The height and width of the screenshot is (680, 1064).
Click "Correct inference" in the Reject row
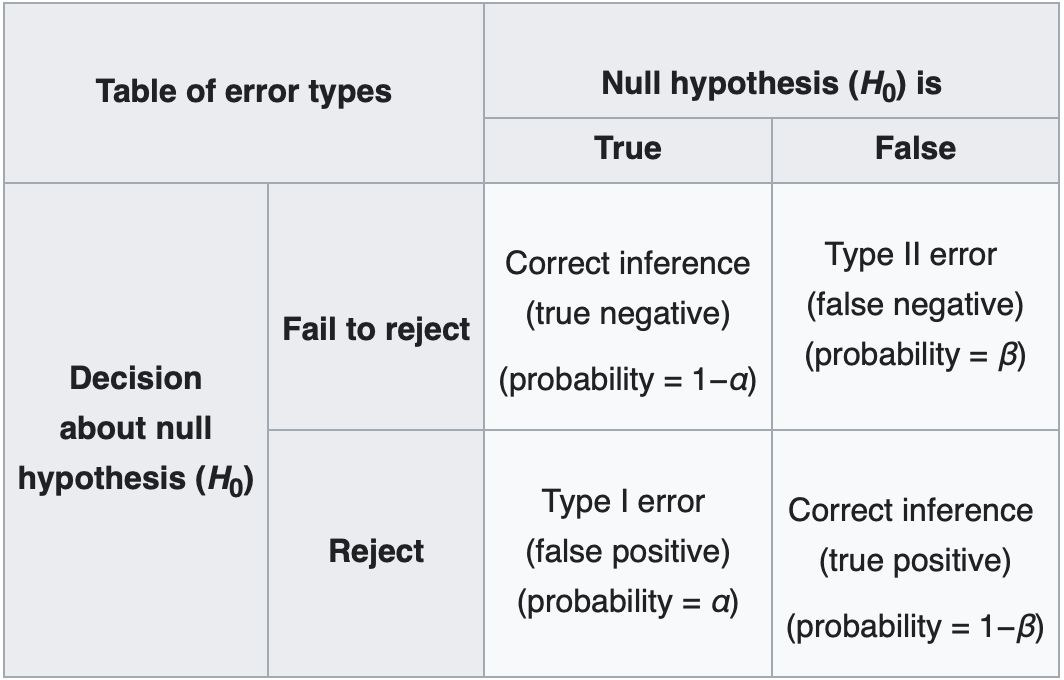point(911,510)
